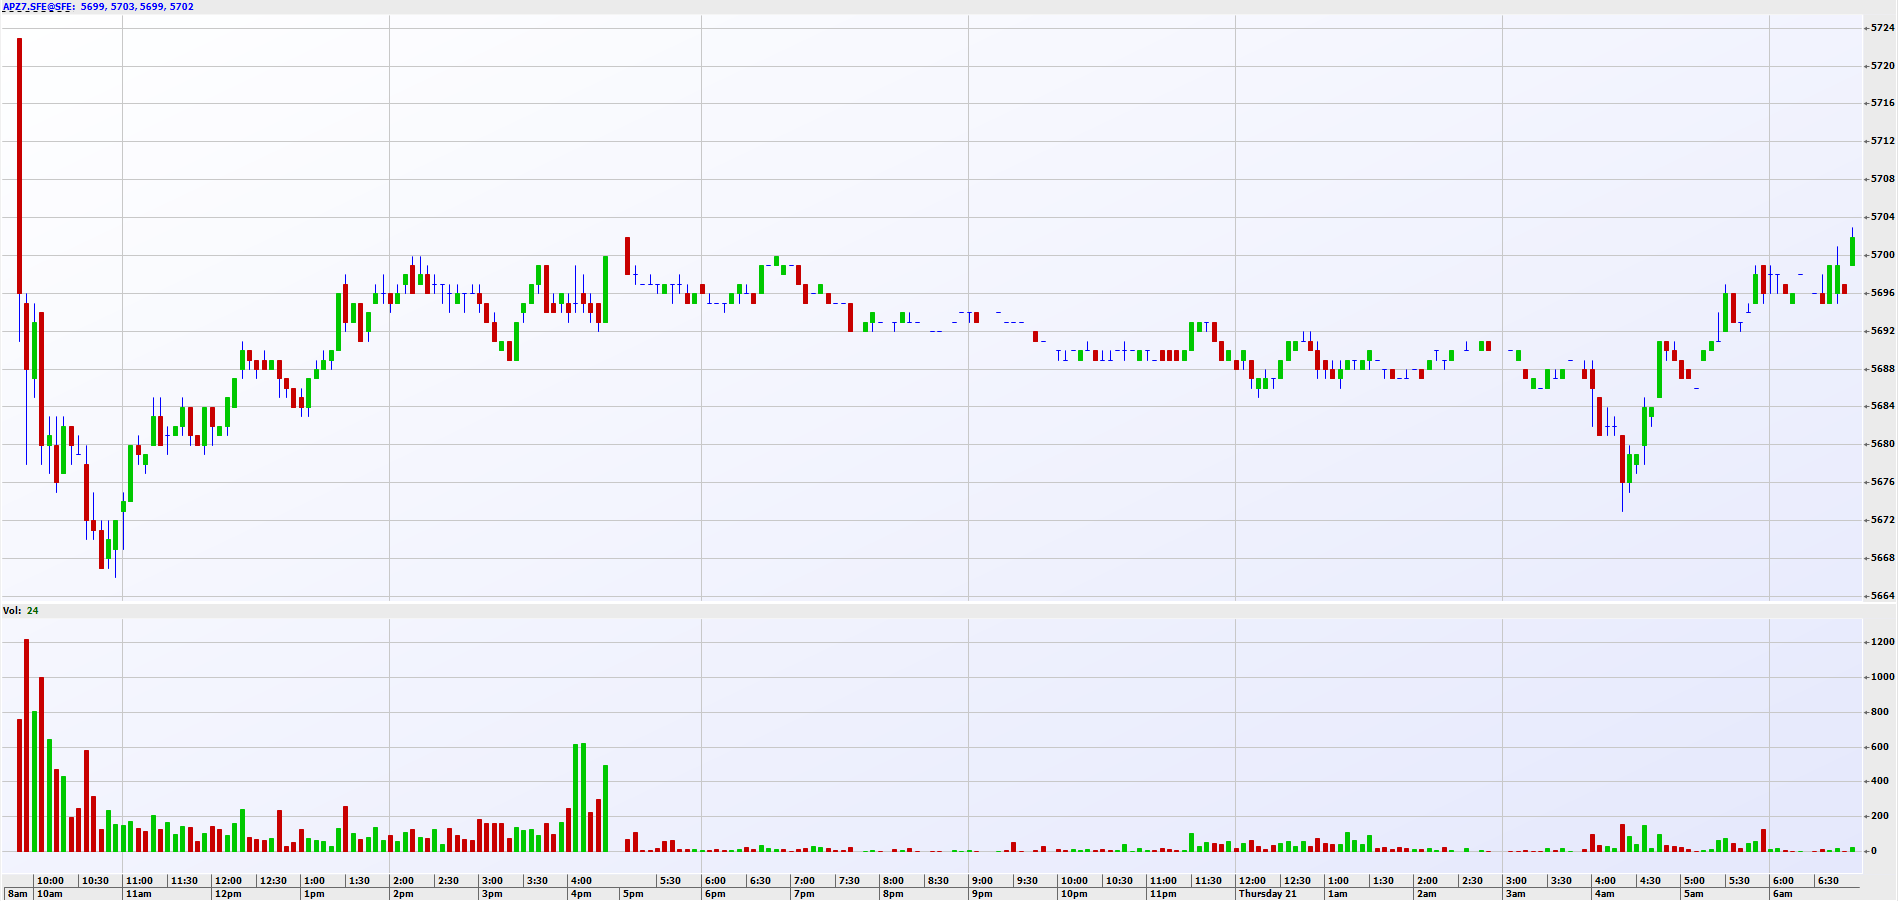1898x901 pixels.
Task: Click the 5pm hour label
Action: click(633, 894)
